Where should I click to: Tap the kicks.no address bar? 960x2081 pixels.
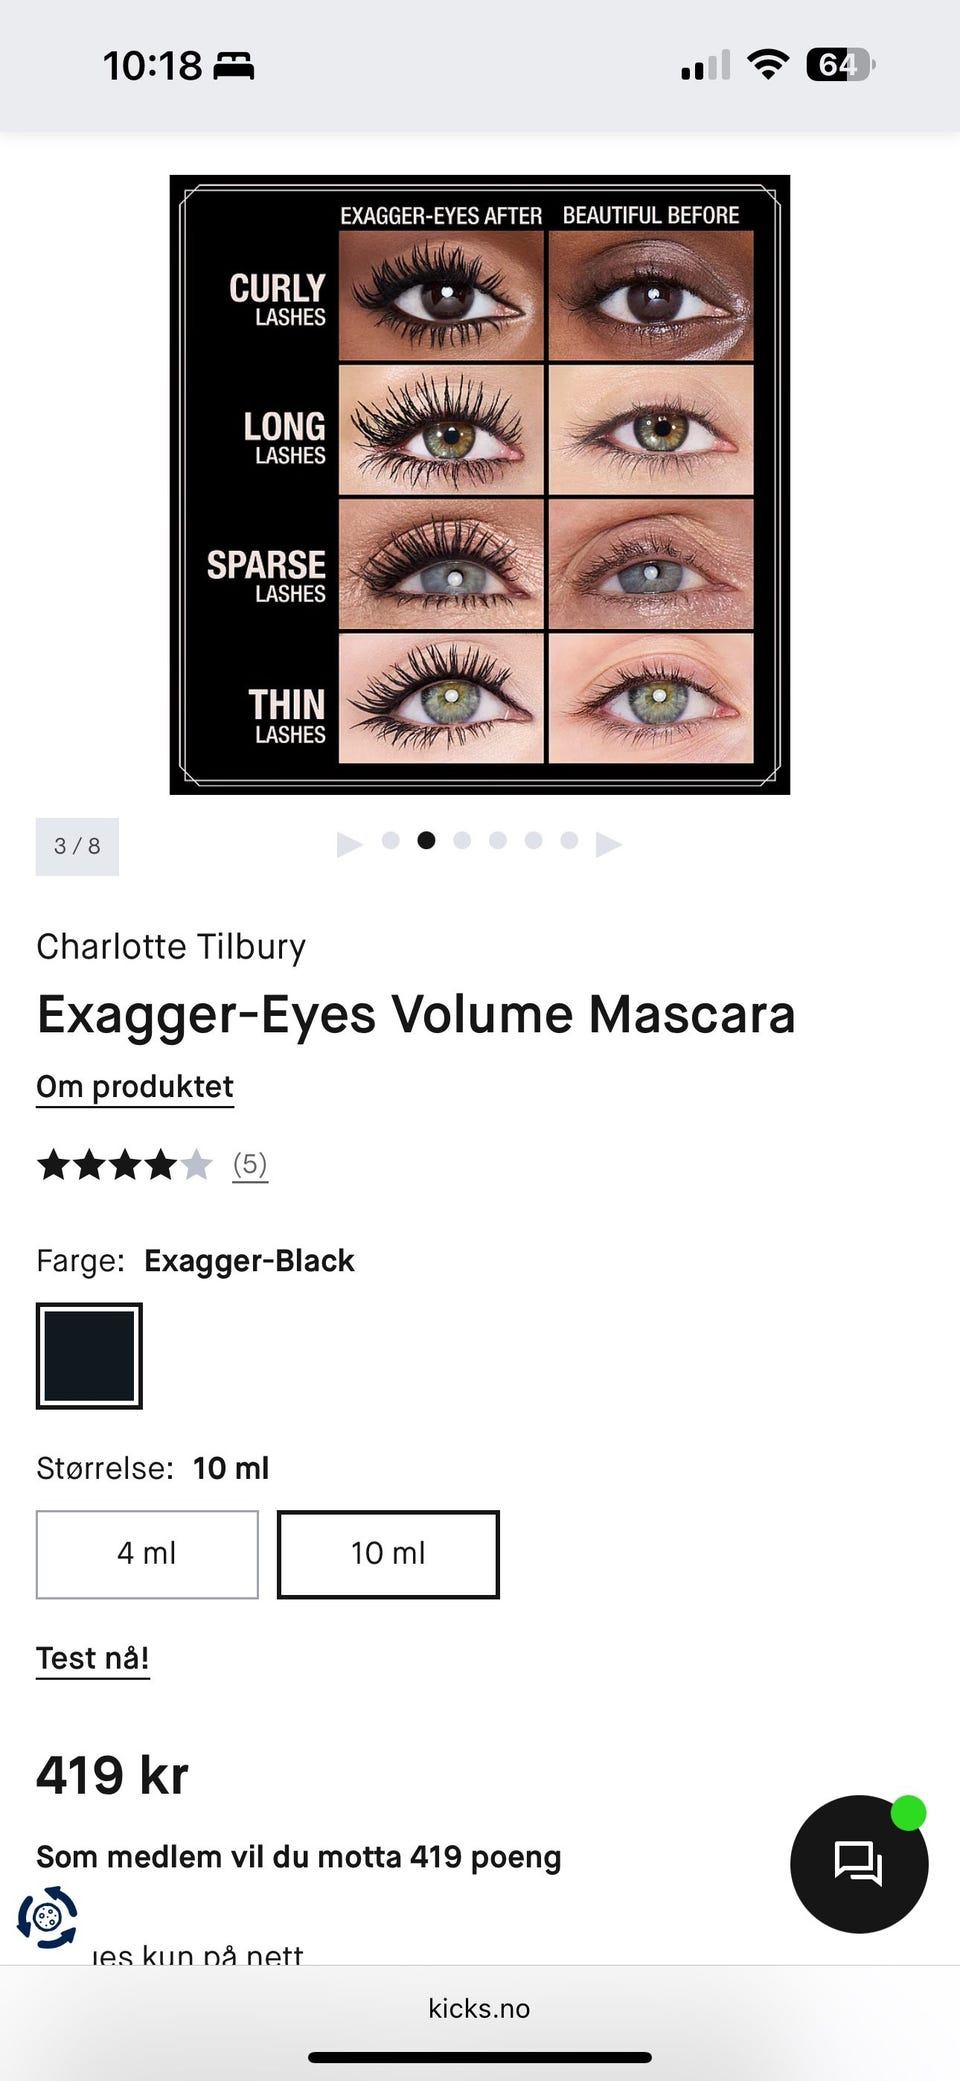[x=480, y=2008]
